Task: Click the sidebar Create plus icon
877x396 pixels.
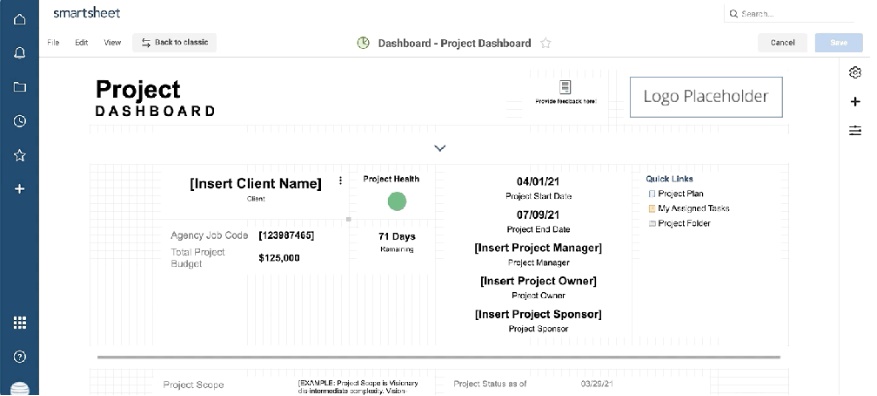Action: 20,189
